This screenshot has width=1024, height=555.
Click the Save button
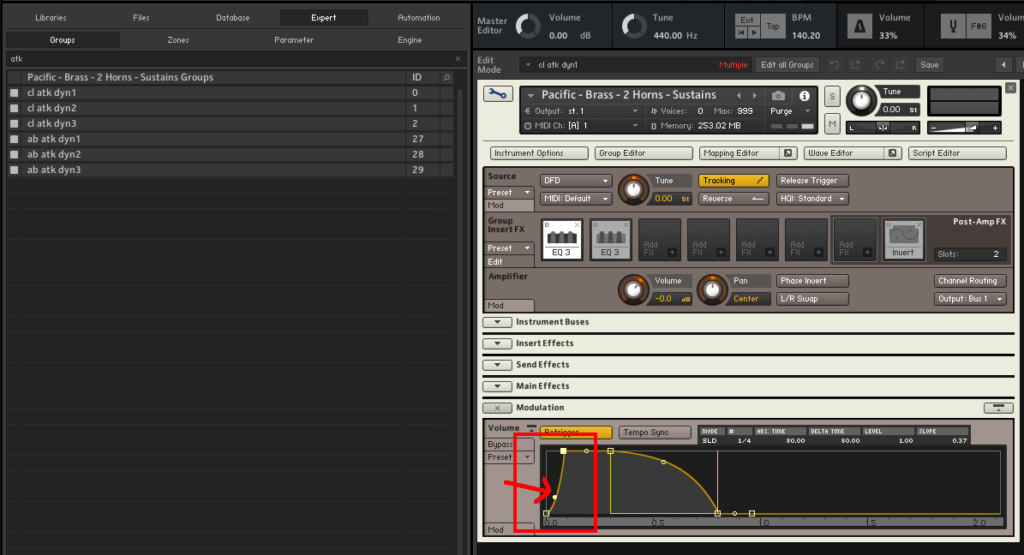tap(929, 65)
